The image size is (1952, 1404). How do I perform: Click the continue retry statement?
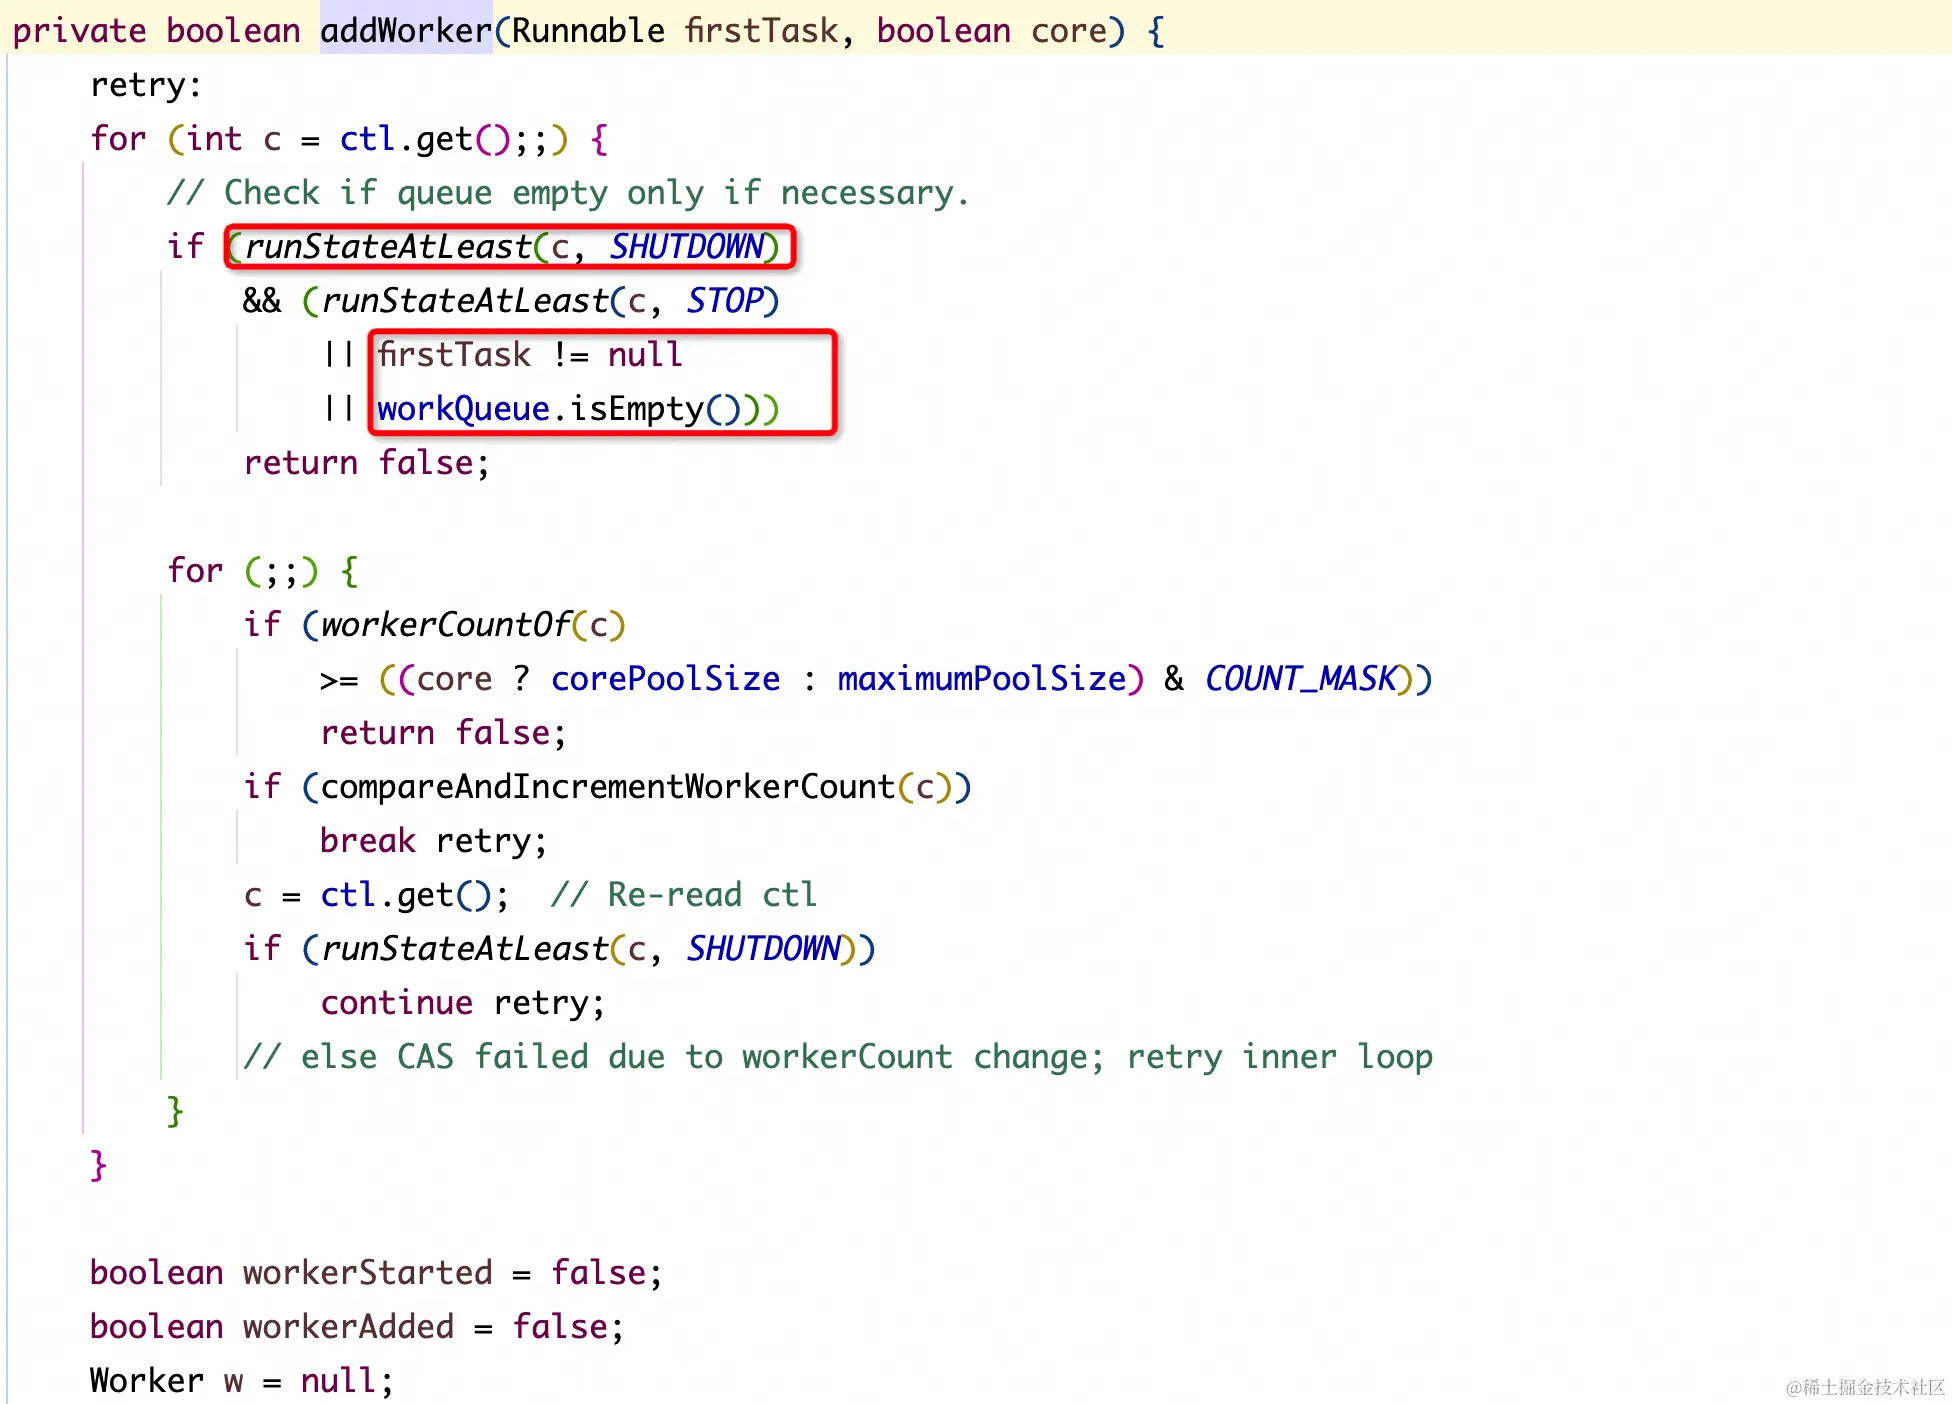462,1003
